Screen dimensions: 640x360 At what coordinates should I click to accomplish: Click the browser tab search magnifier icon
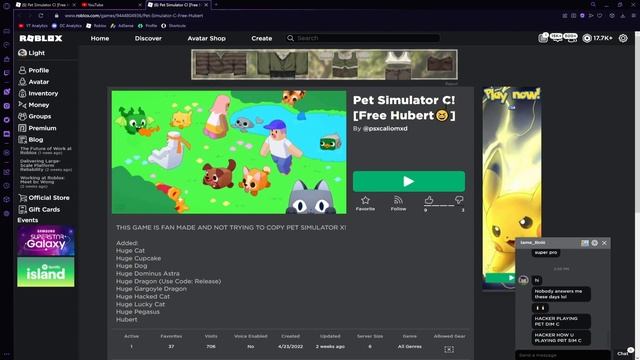pos(593,4)
